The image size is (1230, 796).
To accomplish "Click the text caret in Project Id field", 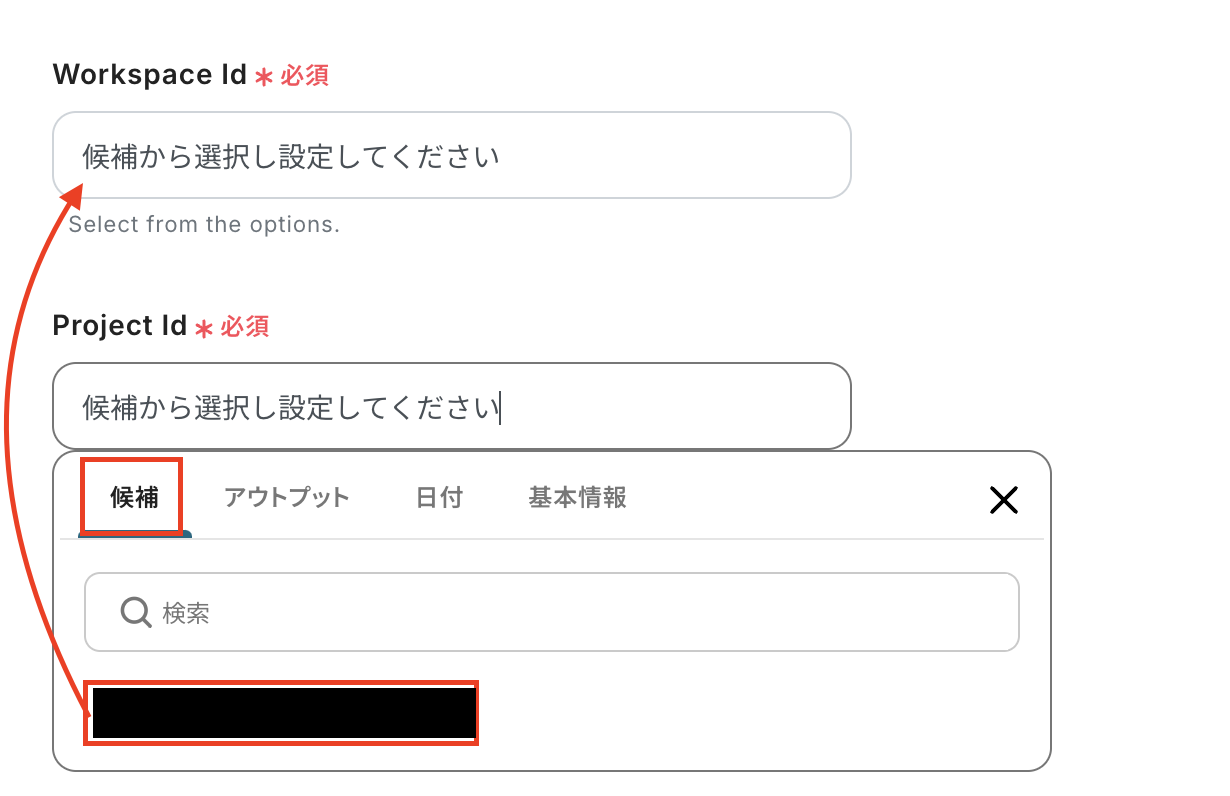I will (501, 408).
